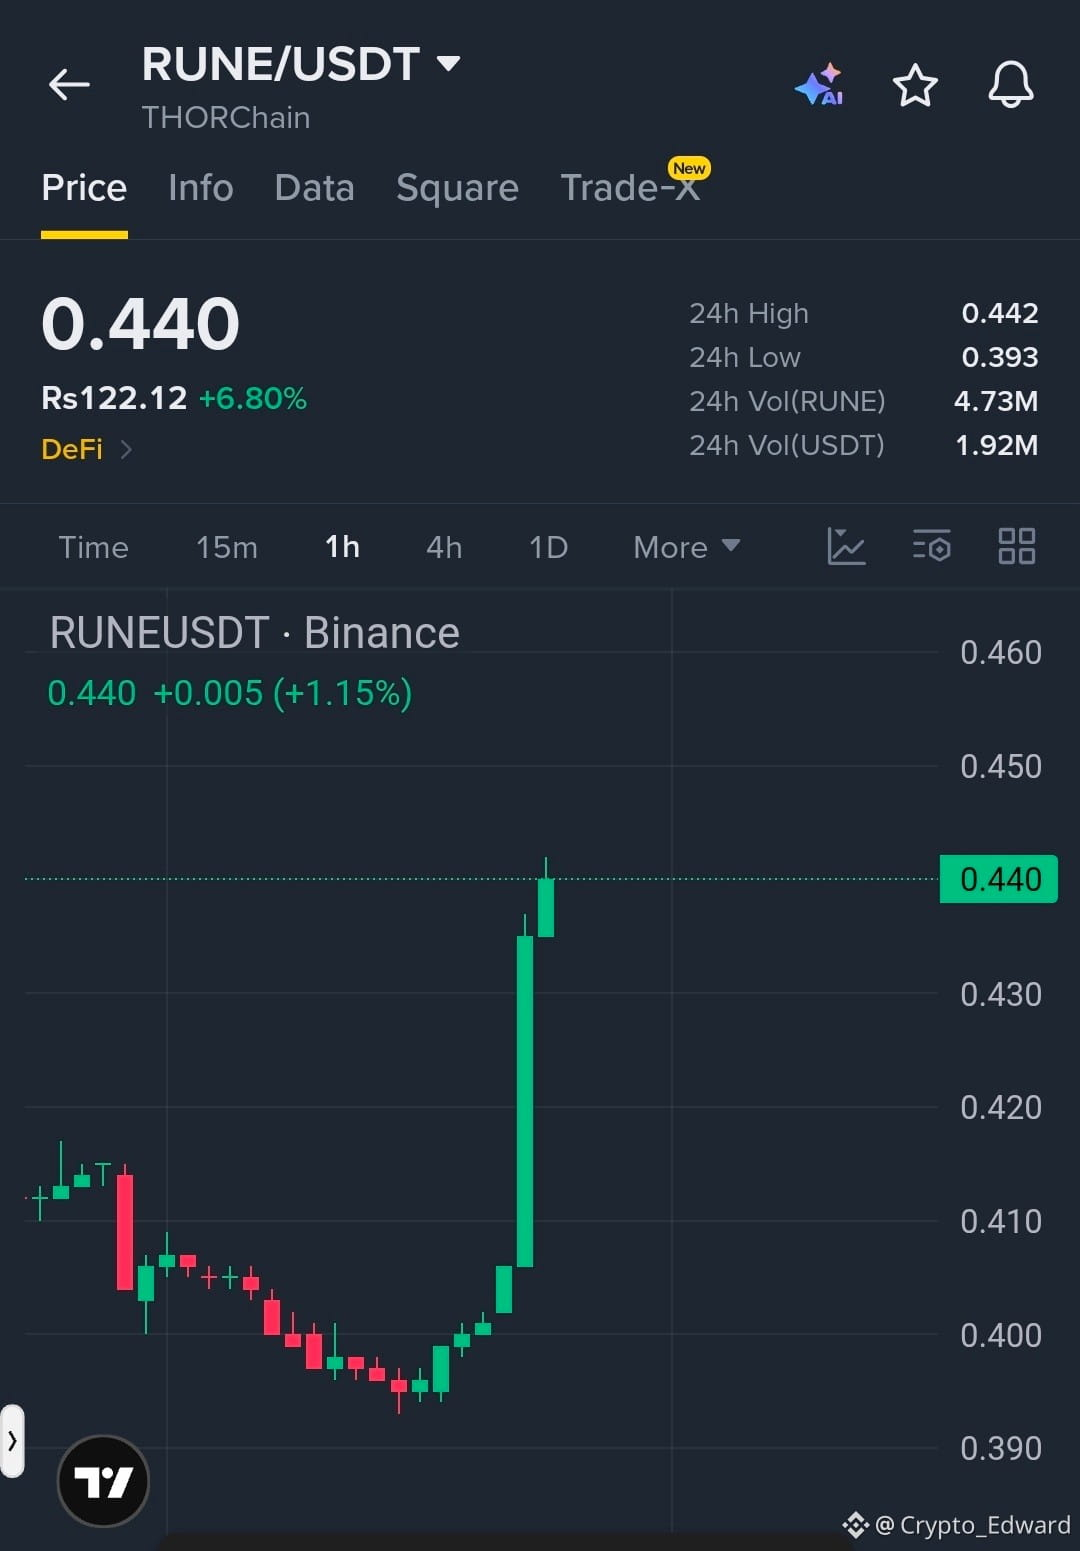The image size is (1080, 1551).
Task: Tap the 24h Low value 0.393
Action: (1000, 357)
